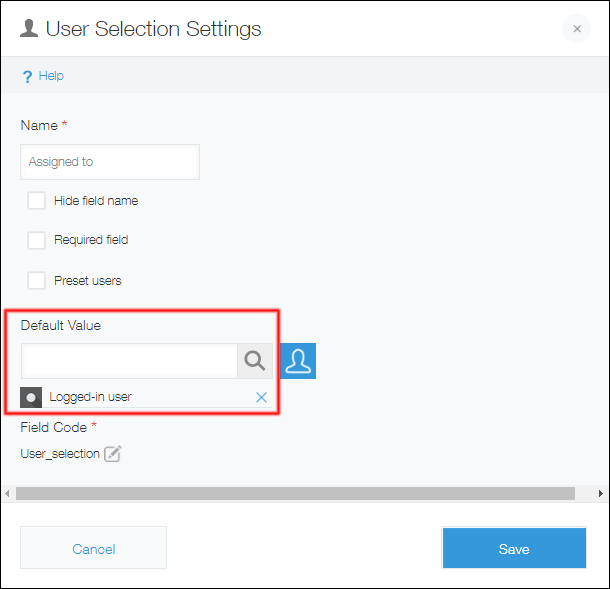Save the user selection settings
This screenshot has height=589, width=610.
[514, 548]
